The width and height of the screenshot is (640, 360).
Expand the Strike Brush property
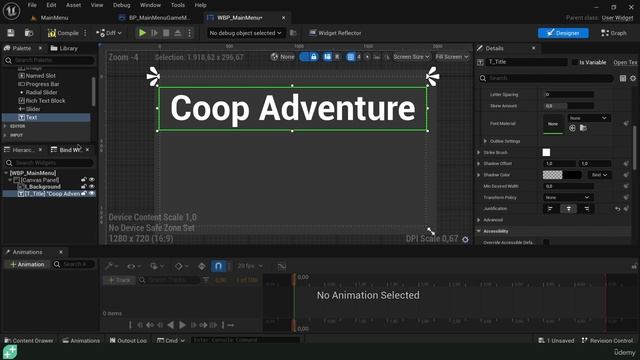(x=479, y=152)
